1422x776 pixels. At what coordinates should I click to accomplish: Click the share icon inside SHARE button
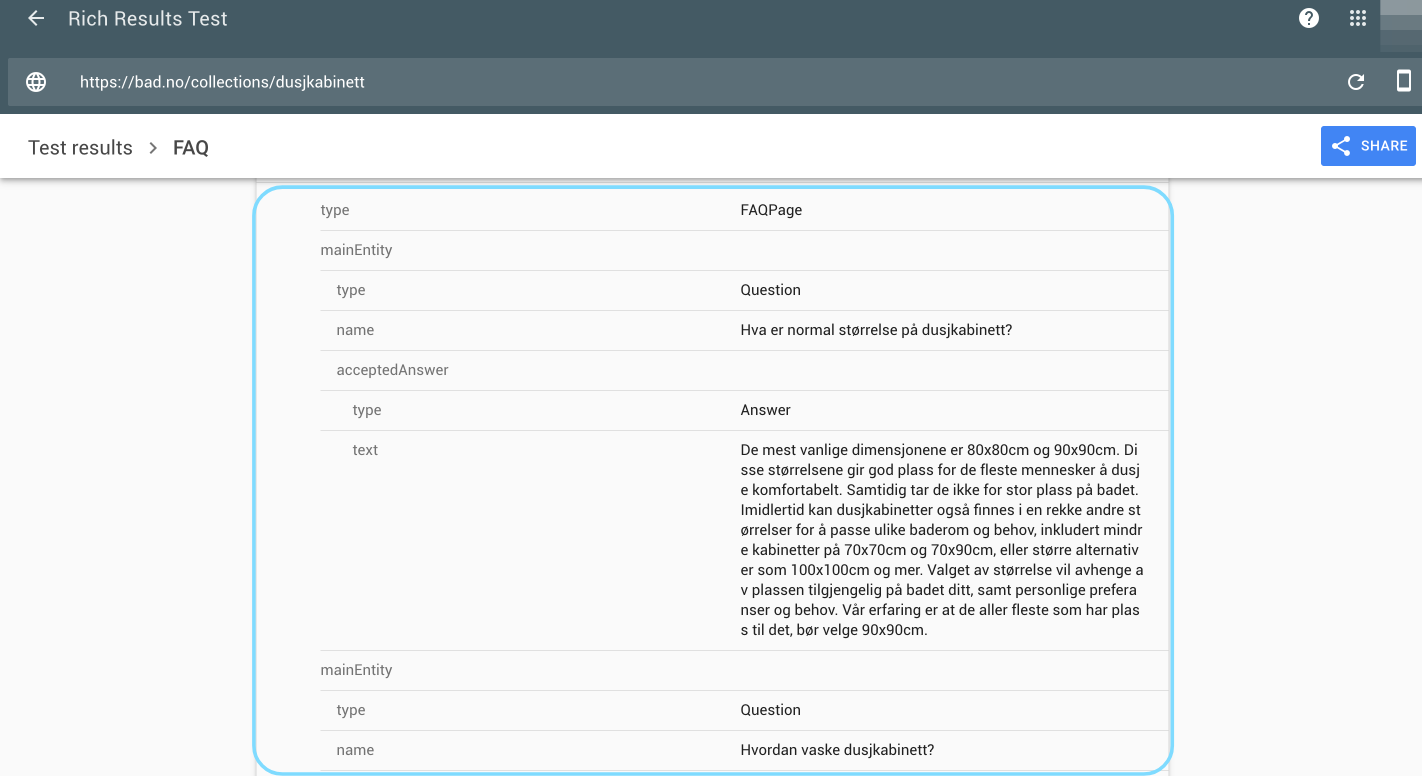(x=1340, y=145)
